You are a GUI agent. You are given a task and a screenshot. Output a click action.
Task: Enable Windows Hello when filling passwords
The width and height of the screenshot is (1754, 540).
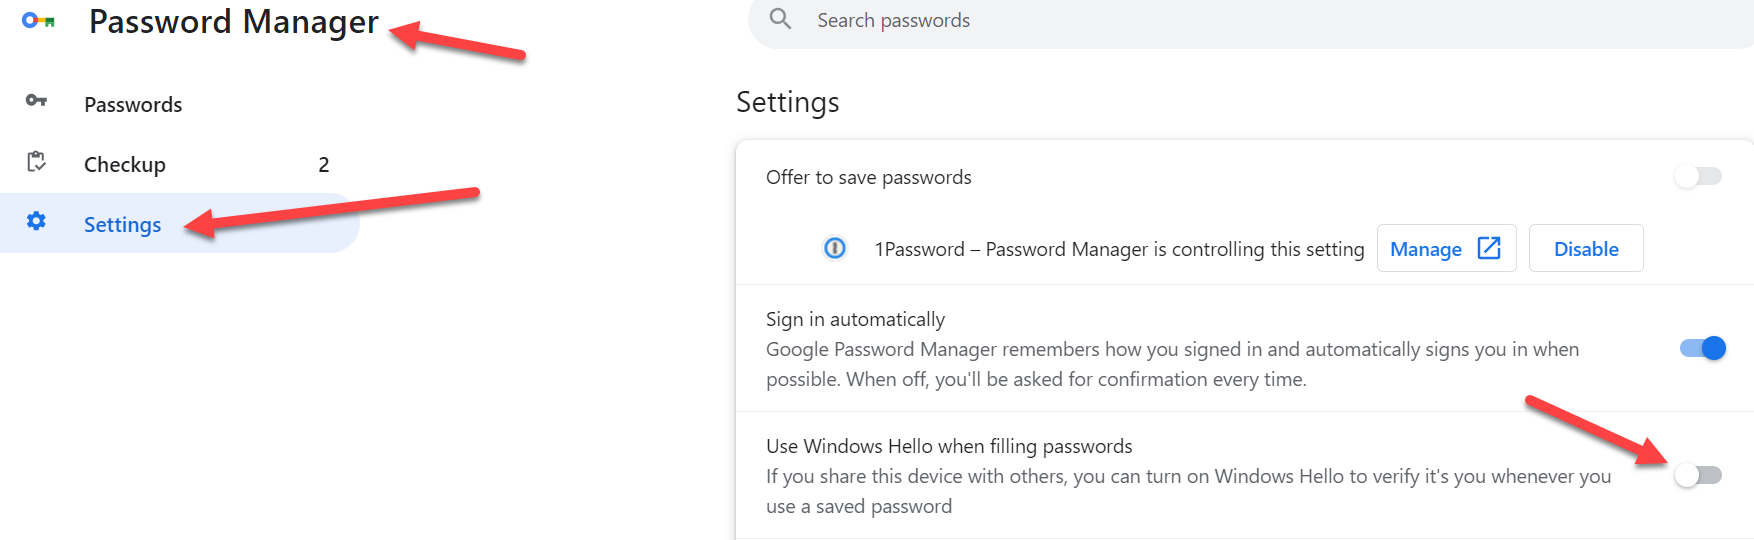[x=1699, y=475]
